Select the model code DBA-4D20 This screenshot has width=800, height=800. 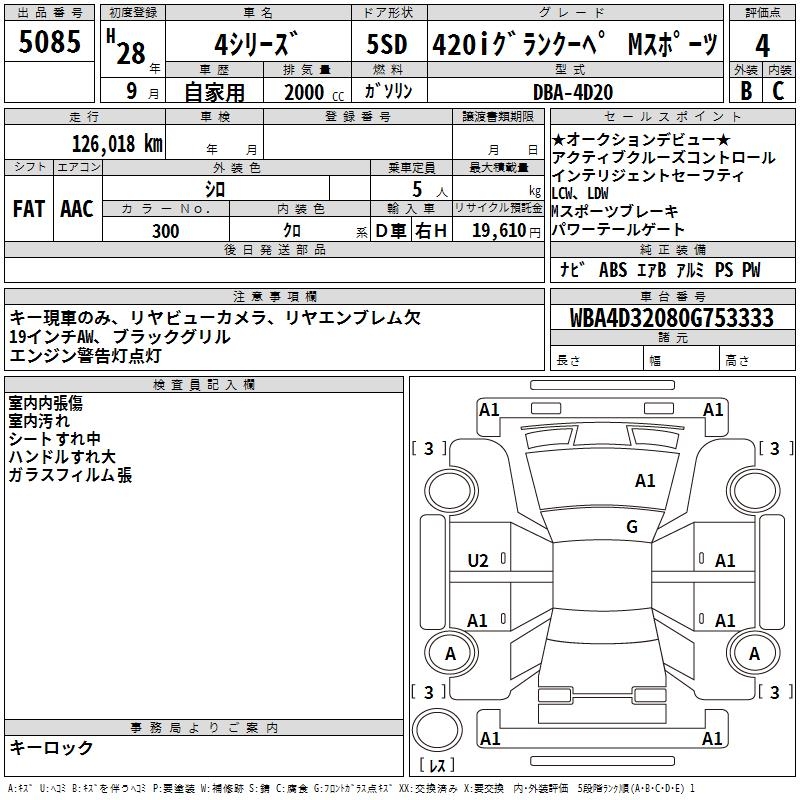575,91
